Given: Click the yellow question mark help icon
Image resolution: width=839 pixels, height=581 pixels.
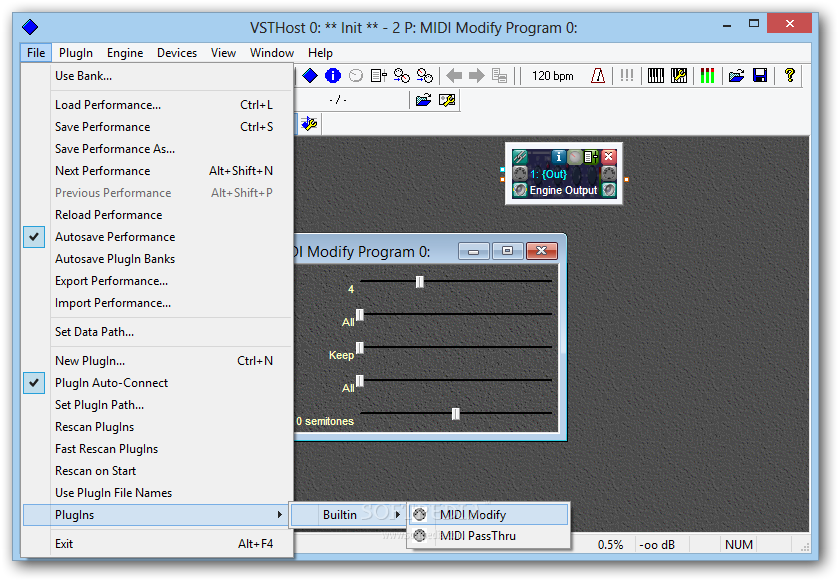Looking at the screenshot, I should pyautogui.click(x=790, y=75).
